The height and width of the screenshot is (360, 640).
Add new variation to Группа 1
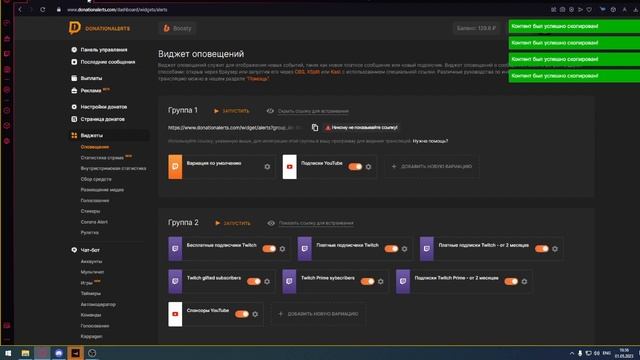pyautogui.click(x=431, y=167)
